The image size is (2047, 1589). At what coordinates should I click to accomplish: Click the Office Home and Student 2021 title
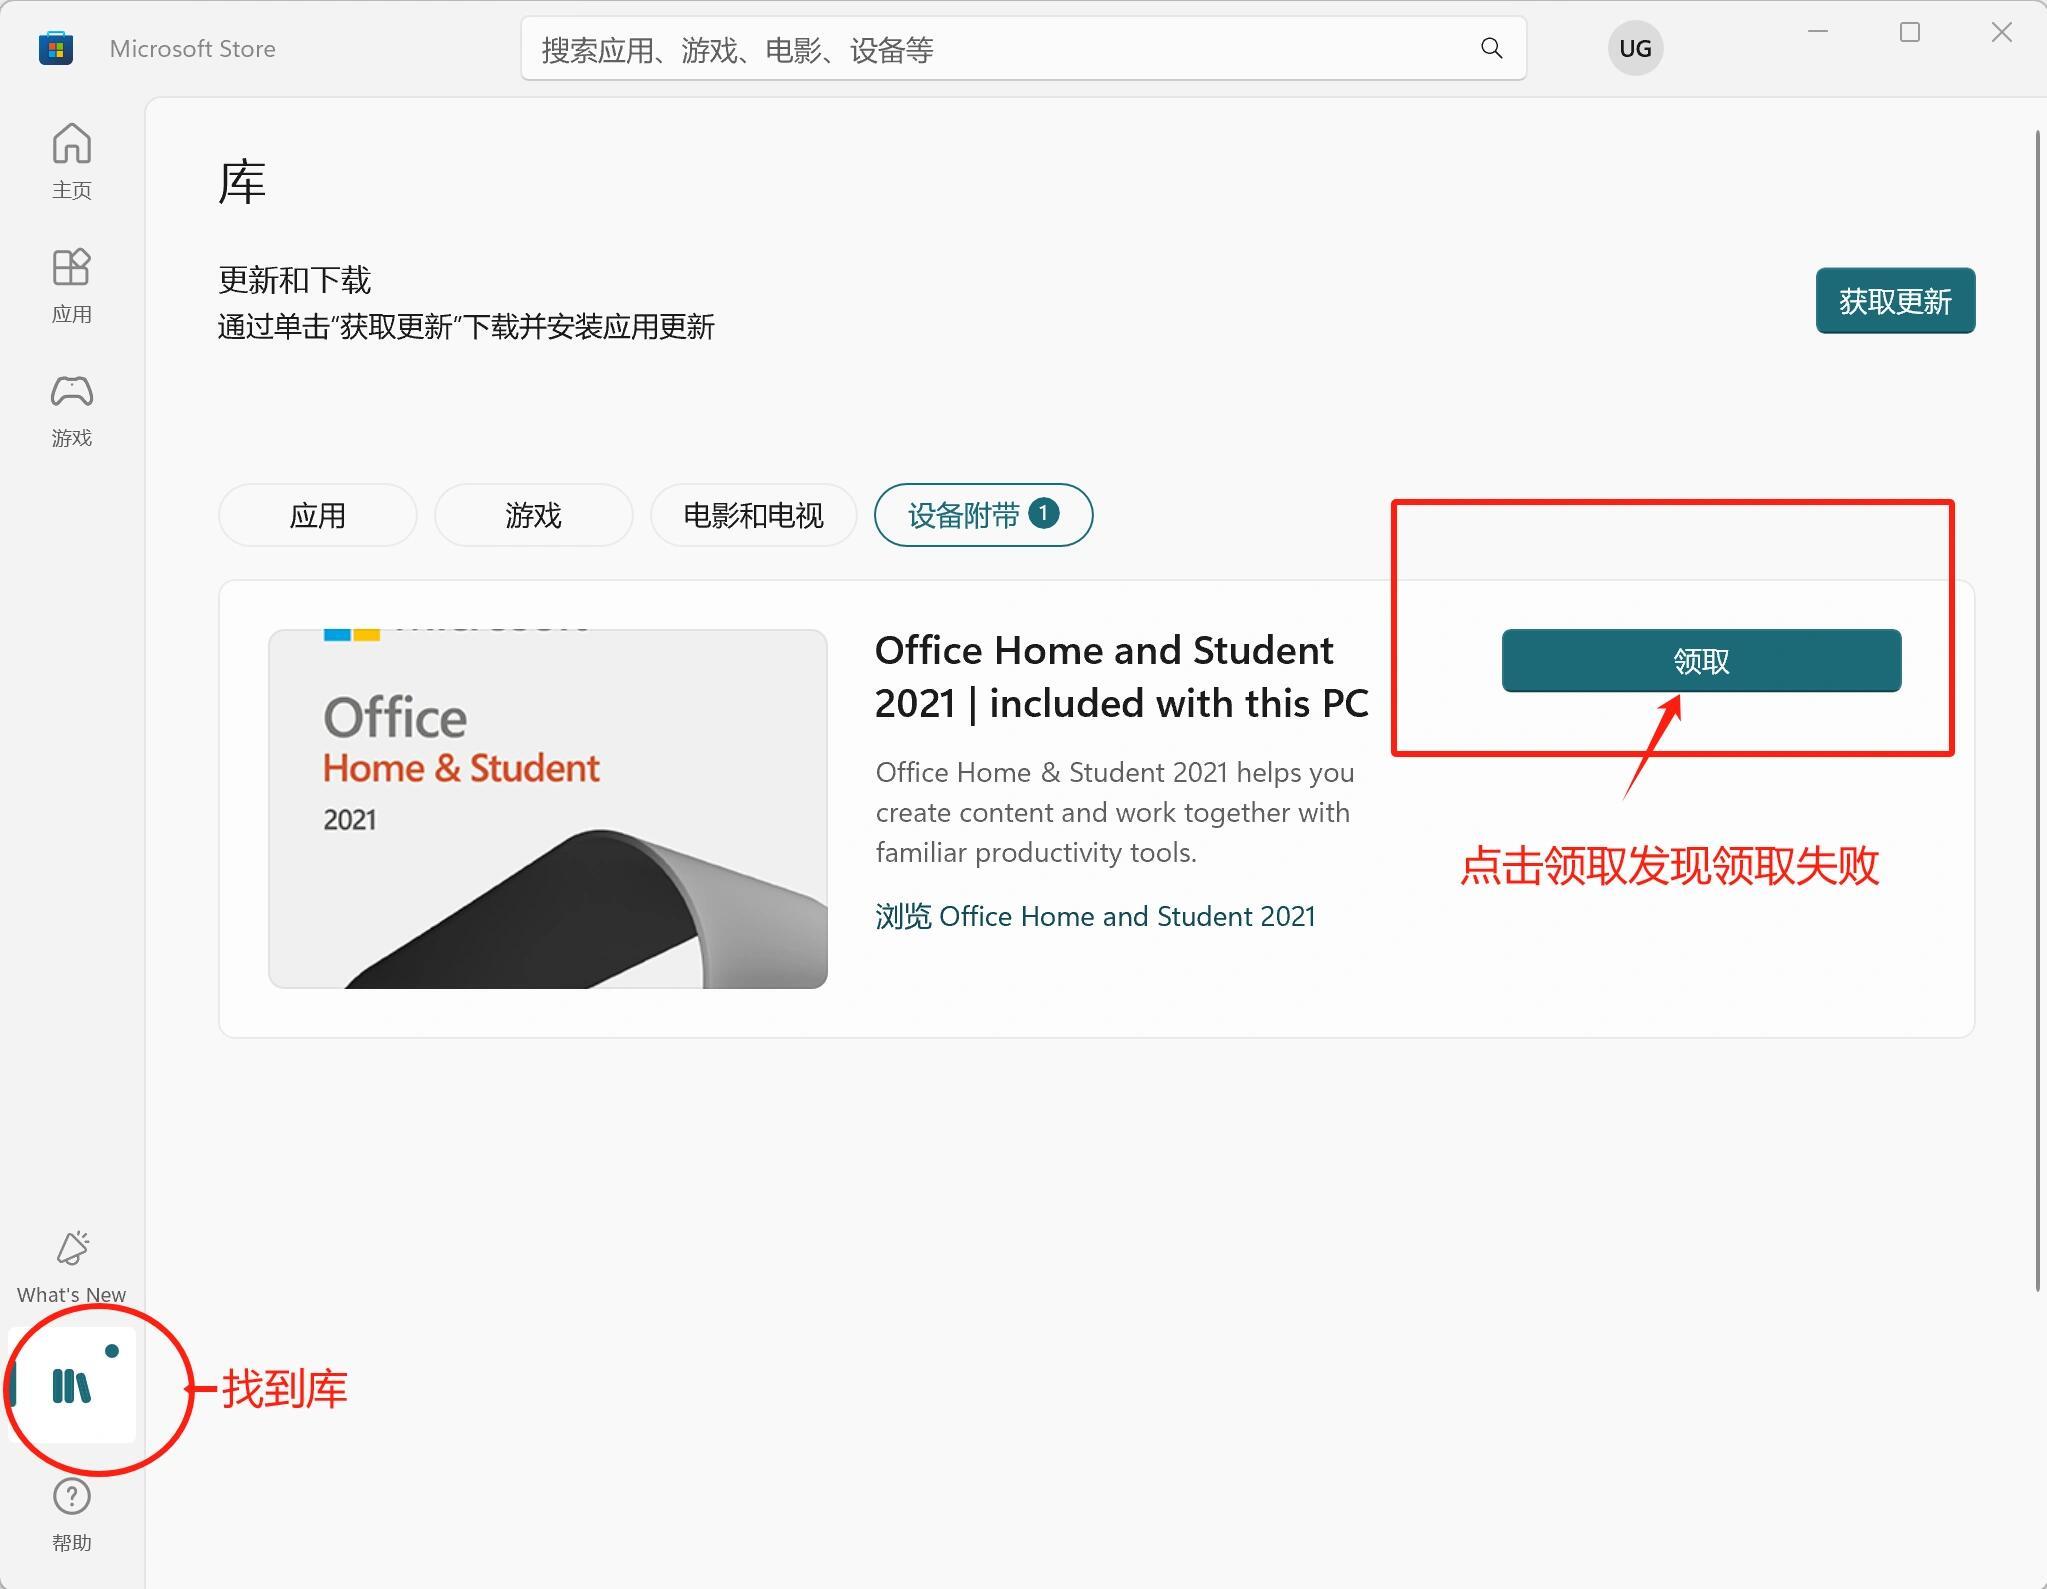pos(1121,677)
